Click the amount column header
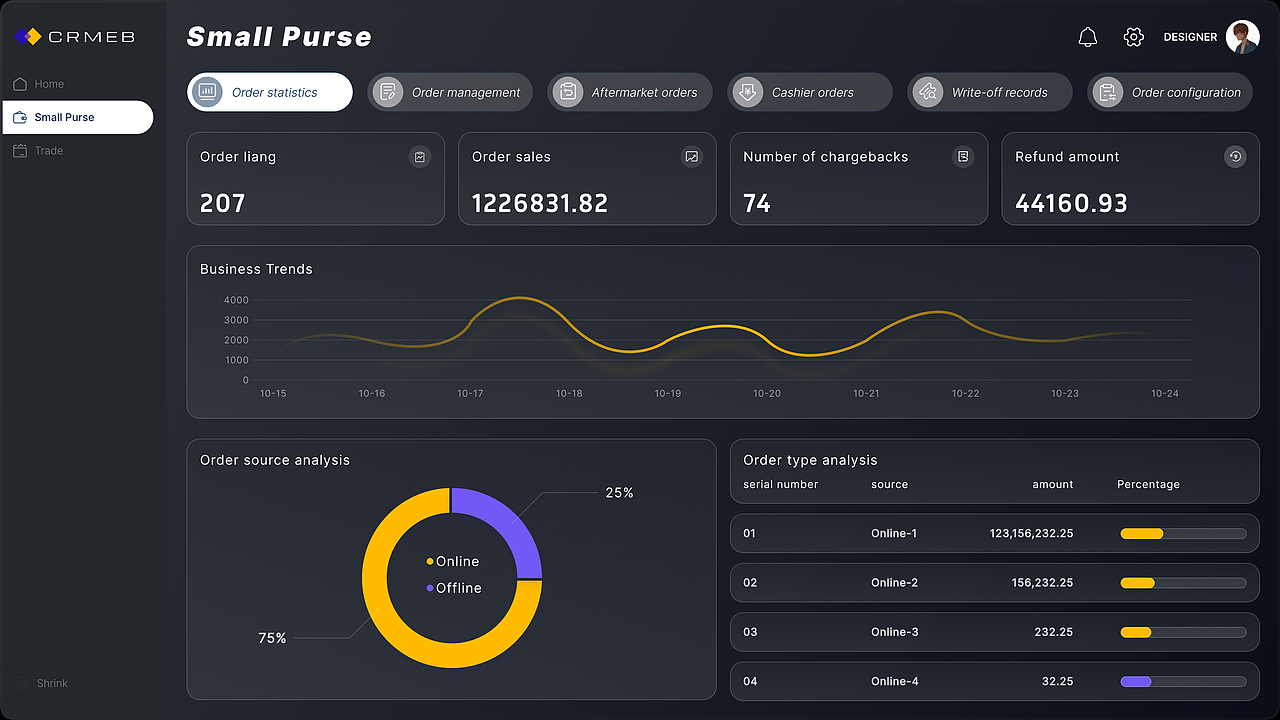This screenshot has width=1280, height=720. click(x=1053, y=485)
